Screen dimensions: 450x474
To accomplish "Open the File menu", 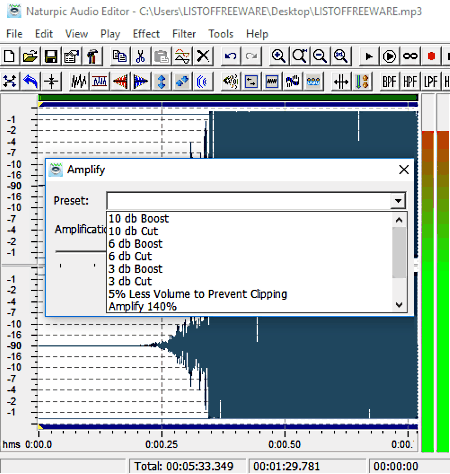I will [x=14, y=34].
